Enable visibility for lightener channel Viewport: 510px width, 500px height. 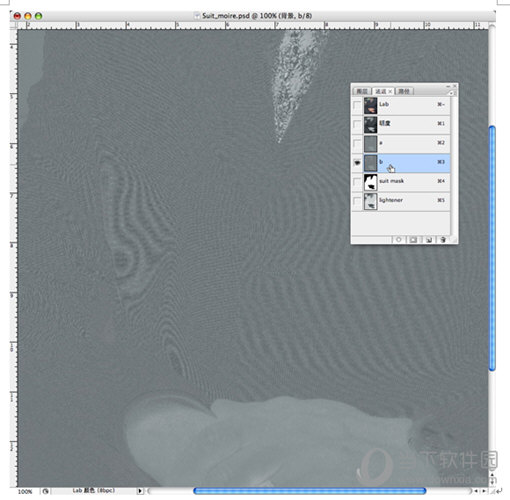coord(357,201)
